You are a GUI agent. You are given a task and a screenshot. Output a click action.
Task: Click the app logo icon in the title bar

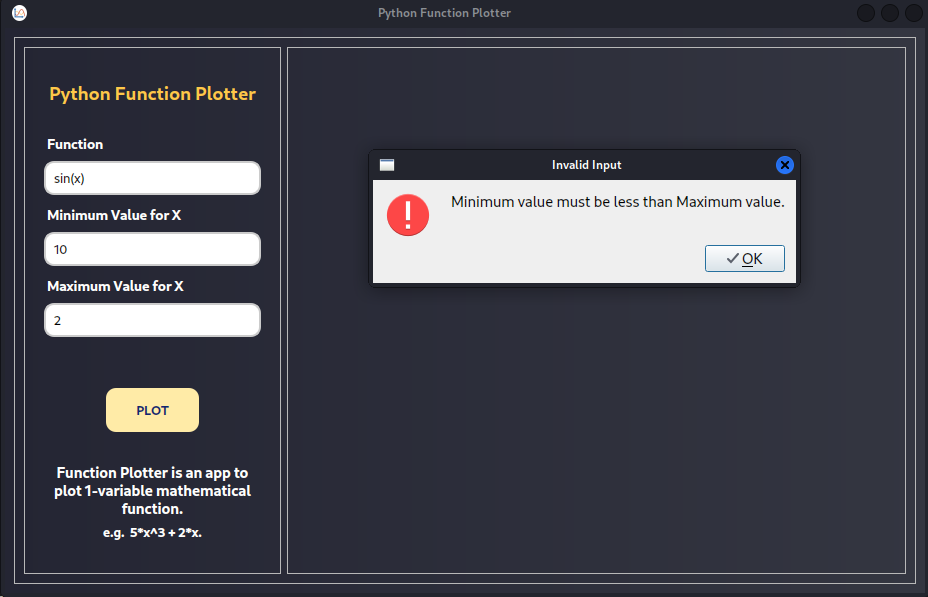click(20, 12)
